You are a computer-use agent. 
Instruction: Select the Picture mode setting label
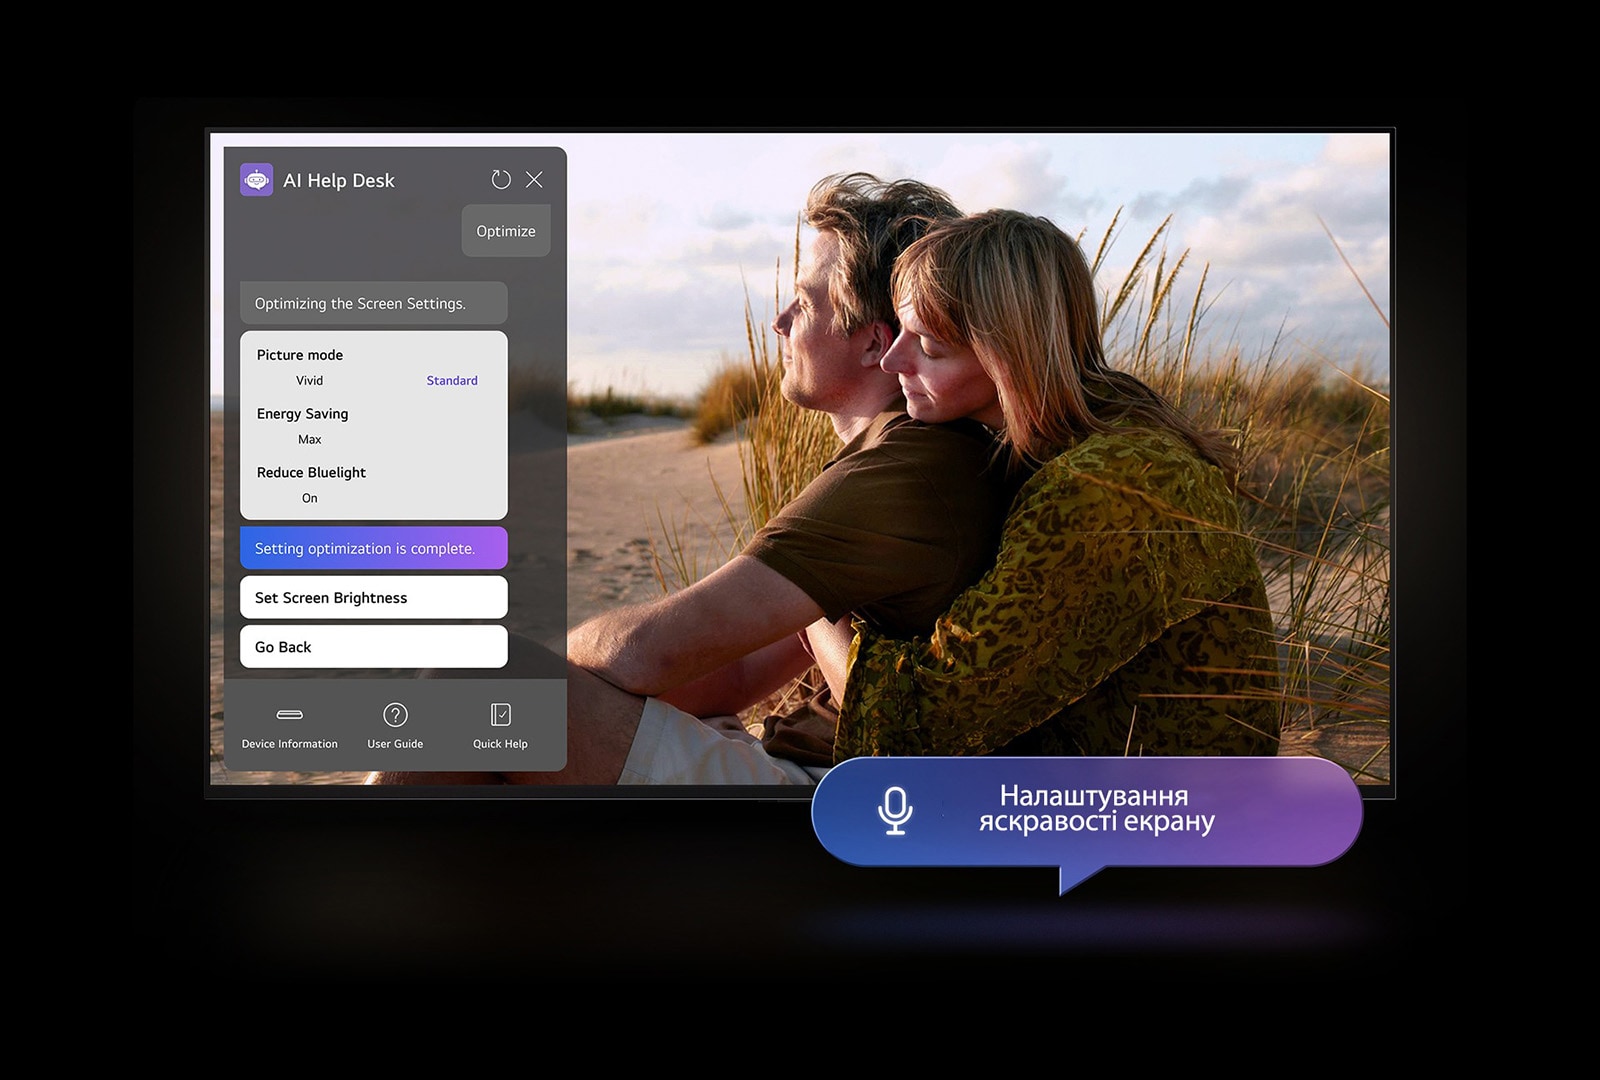click(300, 355)
